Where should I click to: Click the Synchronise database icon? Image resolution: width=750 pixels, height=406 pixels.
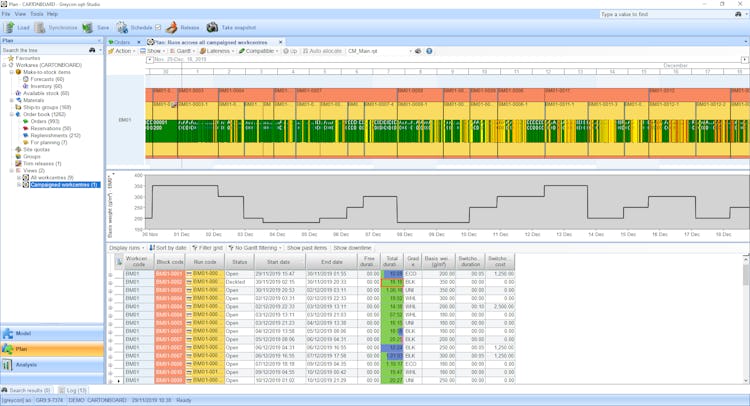[40, 28]
